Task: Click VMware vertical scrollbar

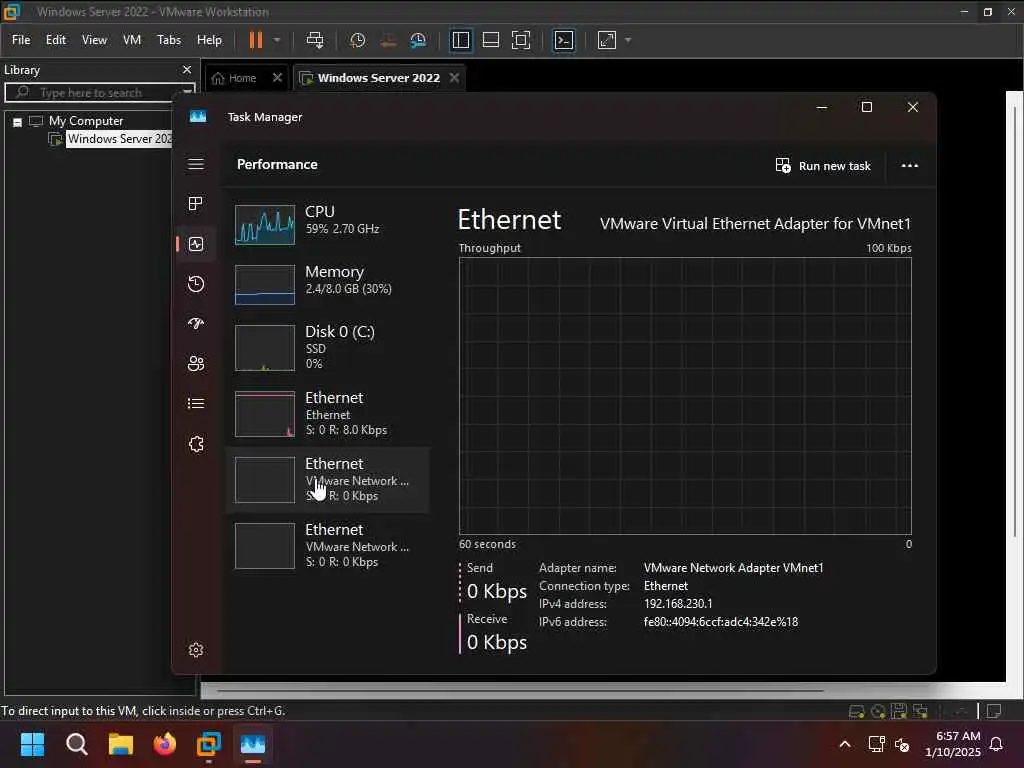Action: click(1014, 320)
